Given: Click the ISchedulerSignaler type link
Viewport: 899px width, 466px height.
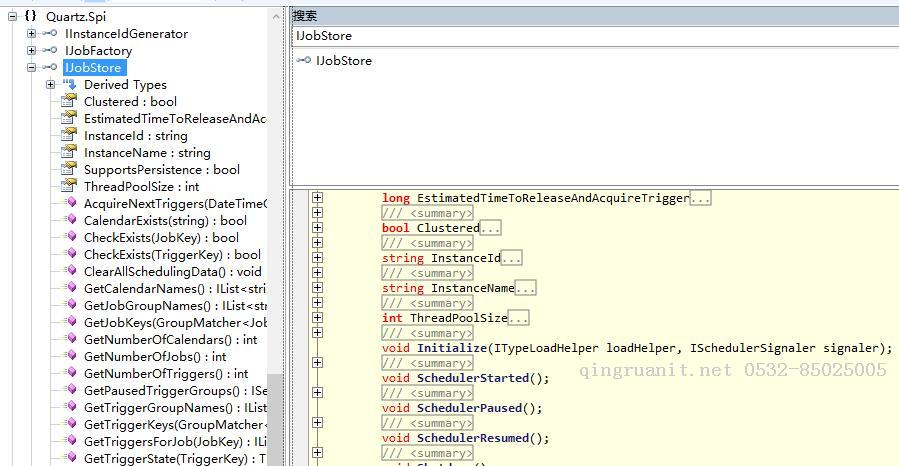Looking at the screenshot, I should [x=752, y=348].
